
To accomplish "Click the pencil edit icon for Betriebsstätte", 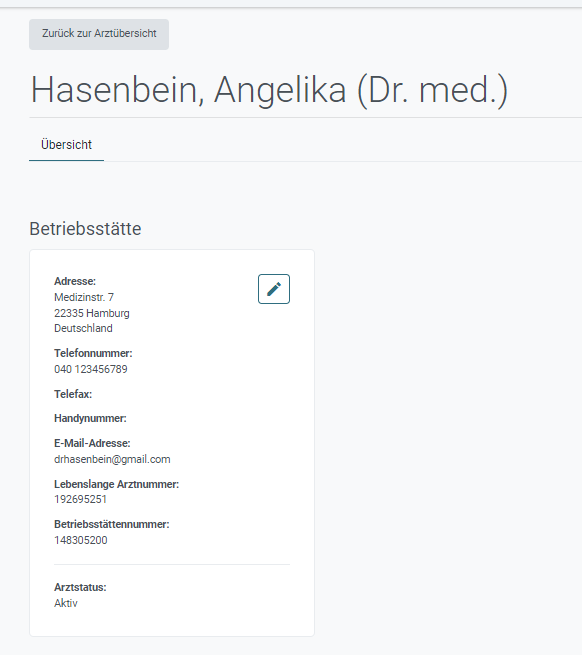I will coord(274,289).
